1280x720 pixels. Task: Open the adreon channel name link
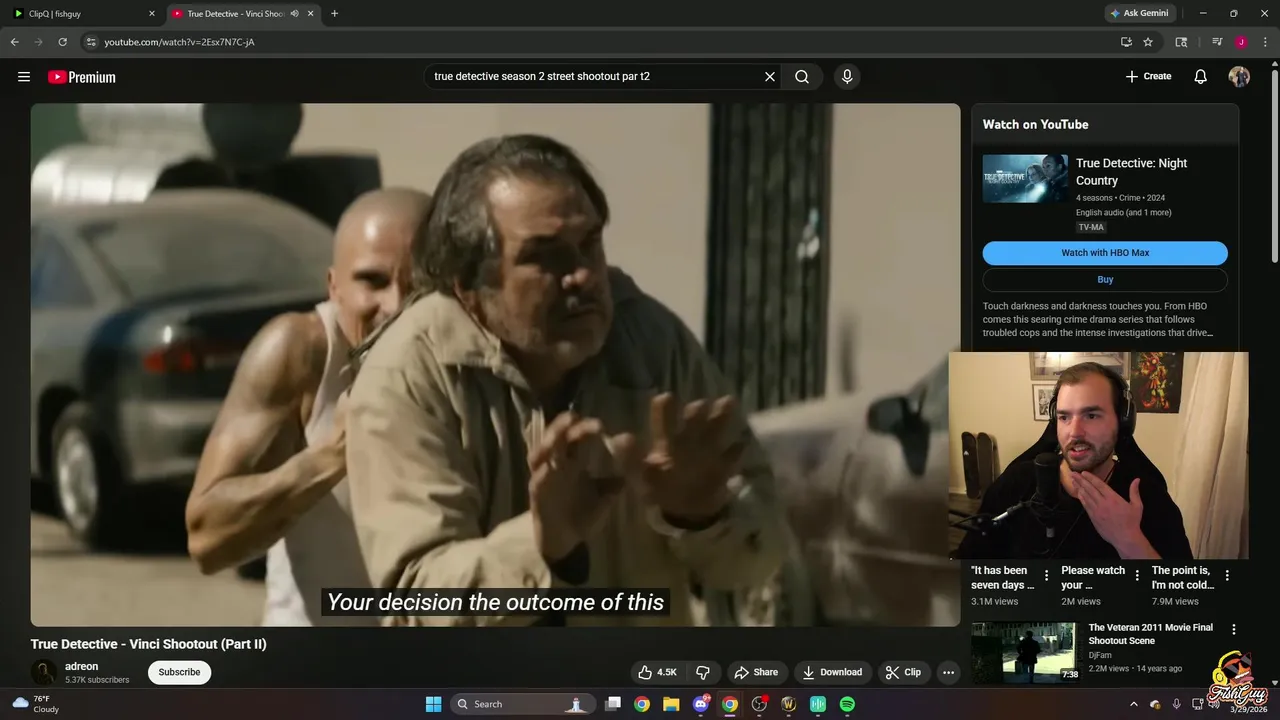82,666
